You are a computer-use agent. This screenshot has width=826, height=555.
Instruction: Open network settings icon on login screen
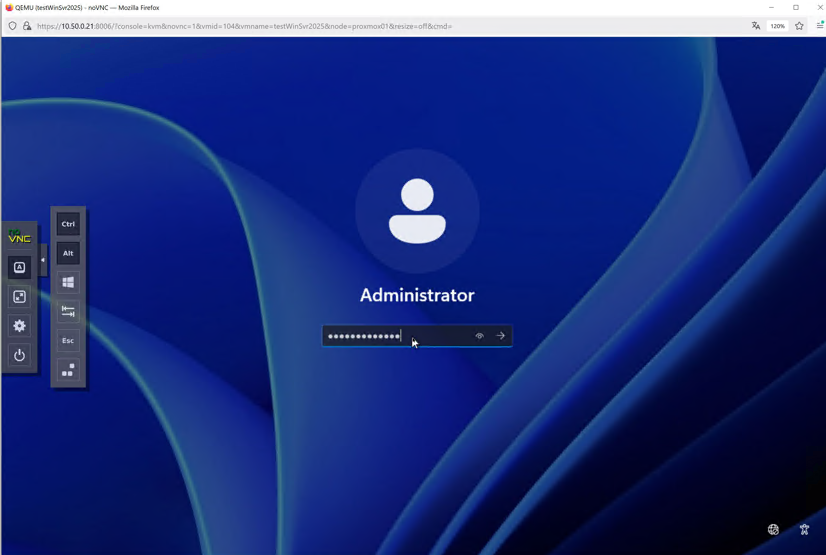pos(773,529)
